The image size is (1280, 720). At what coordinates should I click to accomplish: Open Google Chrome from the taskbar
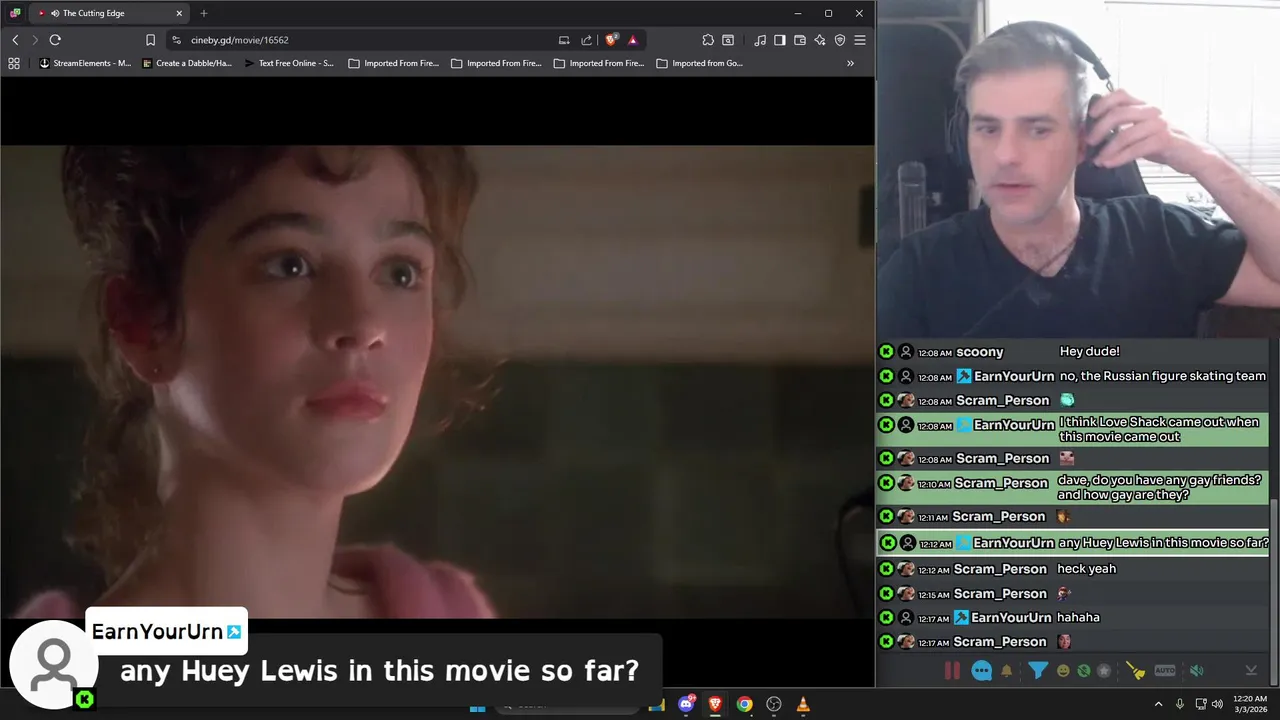point(744,704)
